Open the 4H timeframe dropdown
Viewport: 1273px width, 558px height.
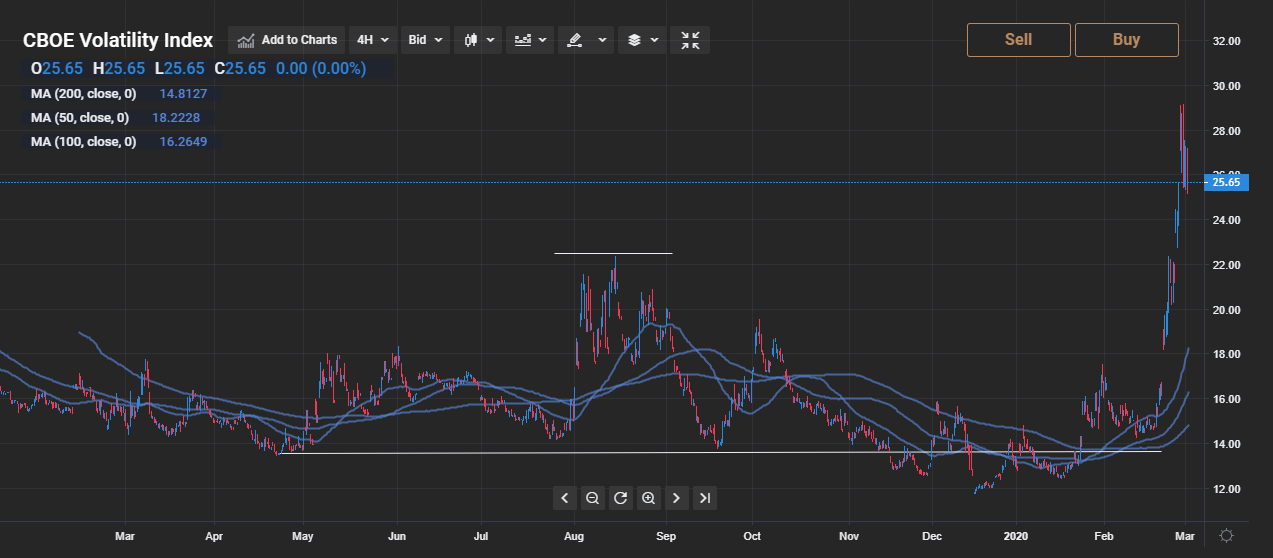tap(375, 40)
